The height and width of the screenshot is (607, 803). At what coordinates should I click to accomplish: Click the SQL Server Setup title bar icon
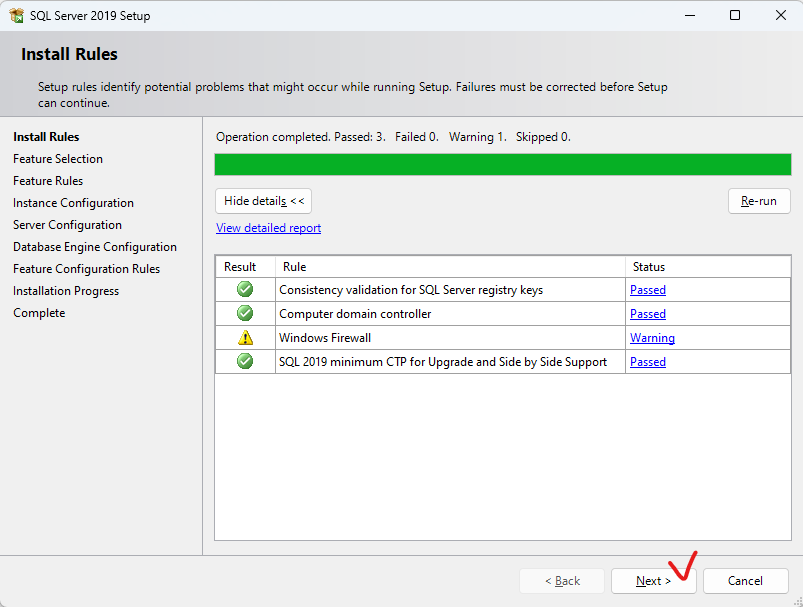click(x=16, y=15)
